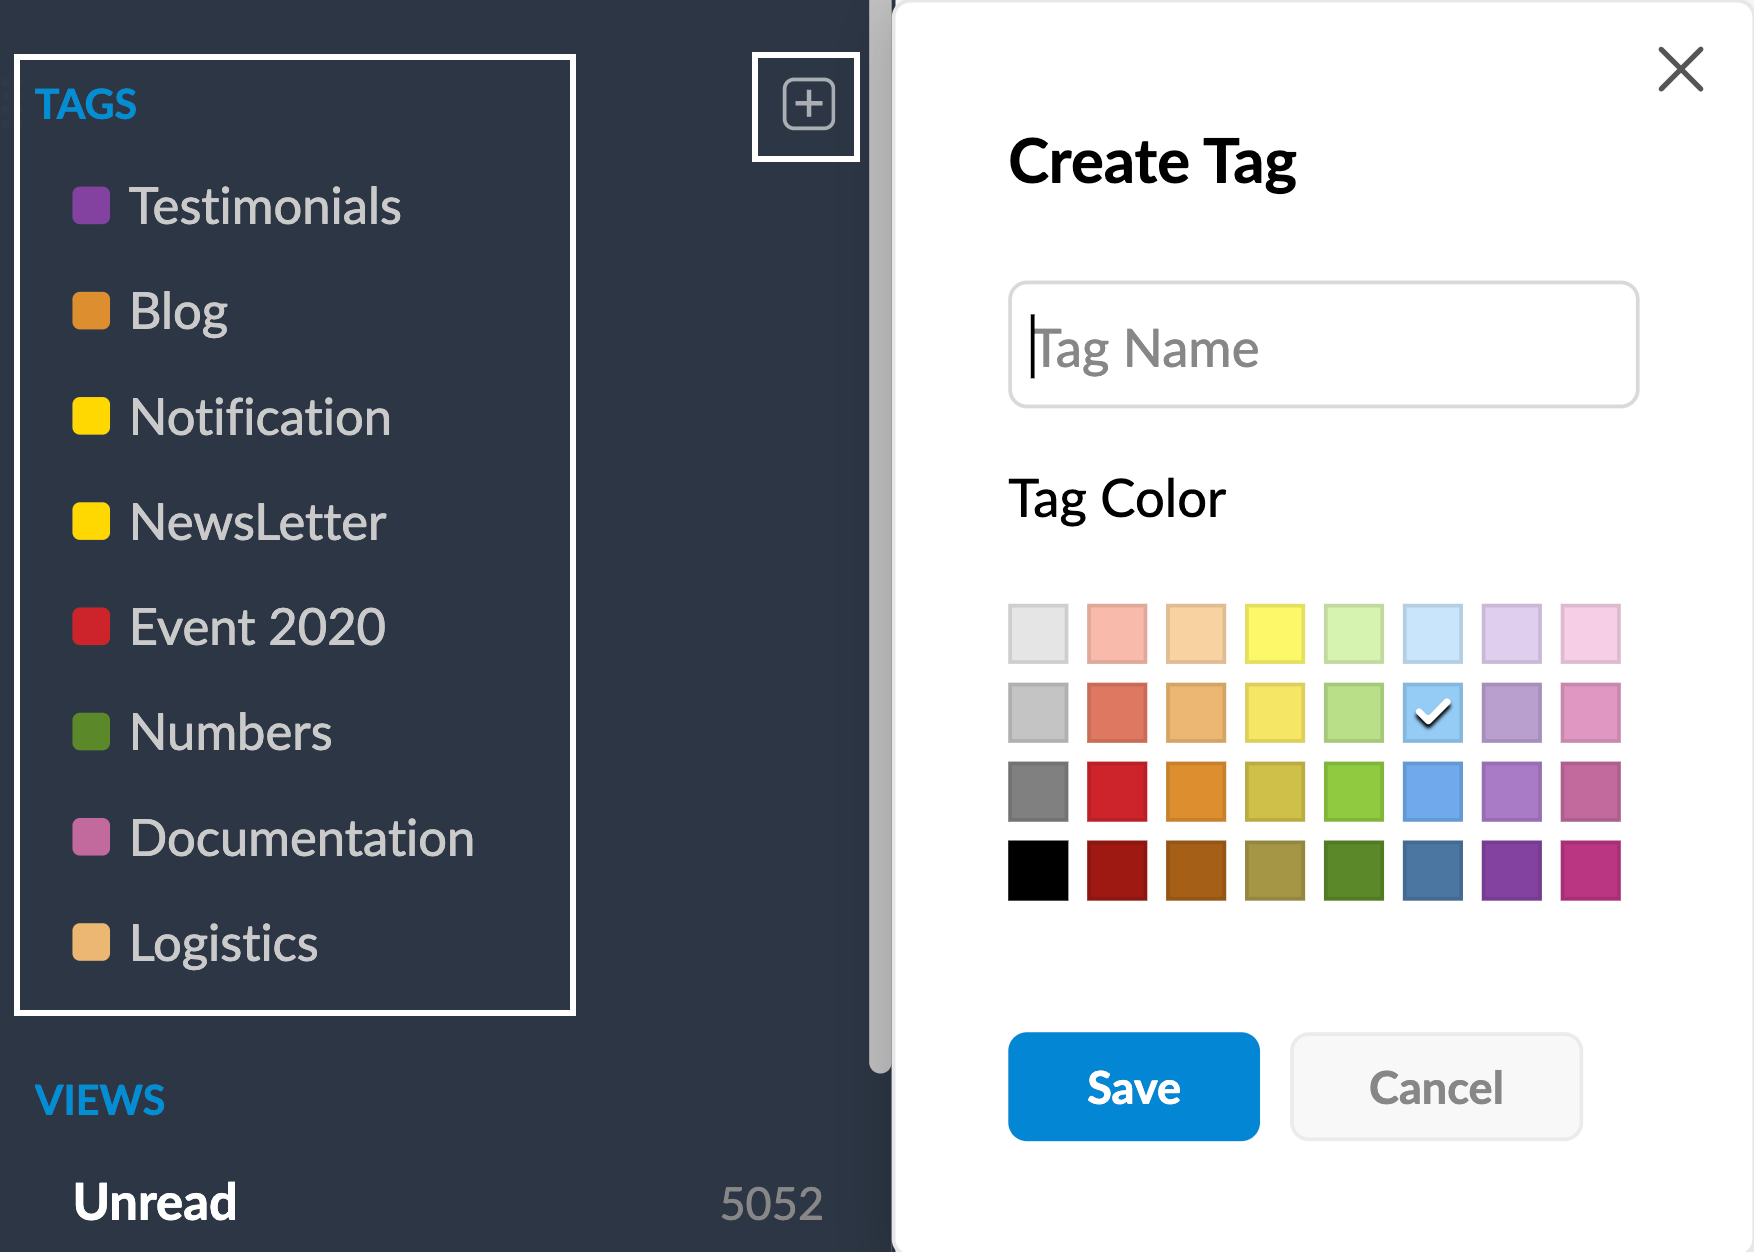Click the checked light blue swatch
This screenshot has height=1252, width=1754.
pyautogui.click(x=1432, y=712)
